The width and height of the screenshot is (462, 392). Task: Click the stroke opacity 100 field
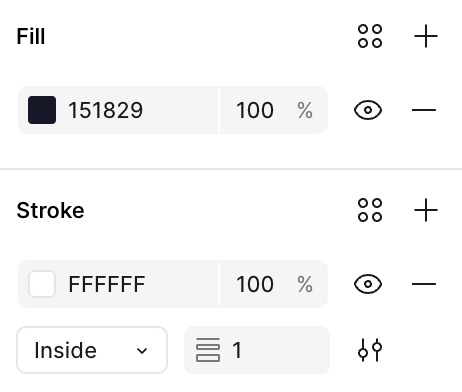[x=273, y=284]
